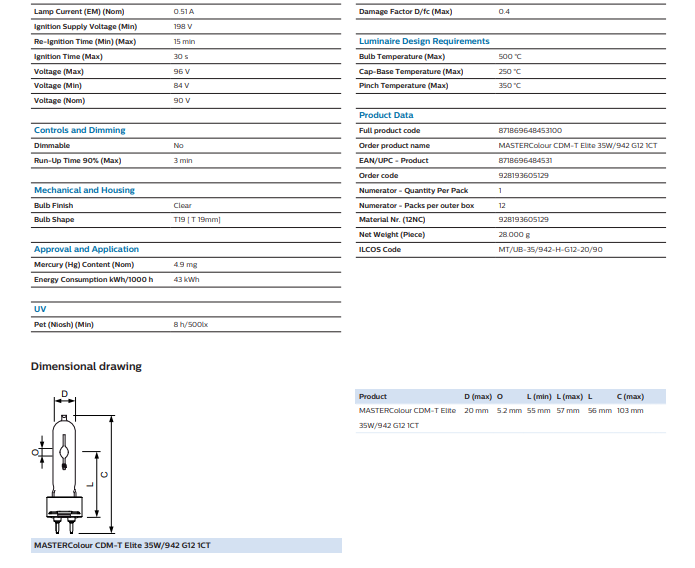Select the Approval and Application heading
Viewport: 695px width, 568px height.
(86, 249)
